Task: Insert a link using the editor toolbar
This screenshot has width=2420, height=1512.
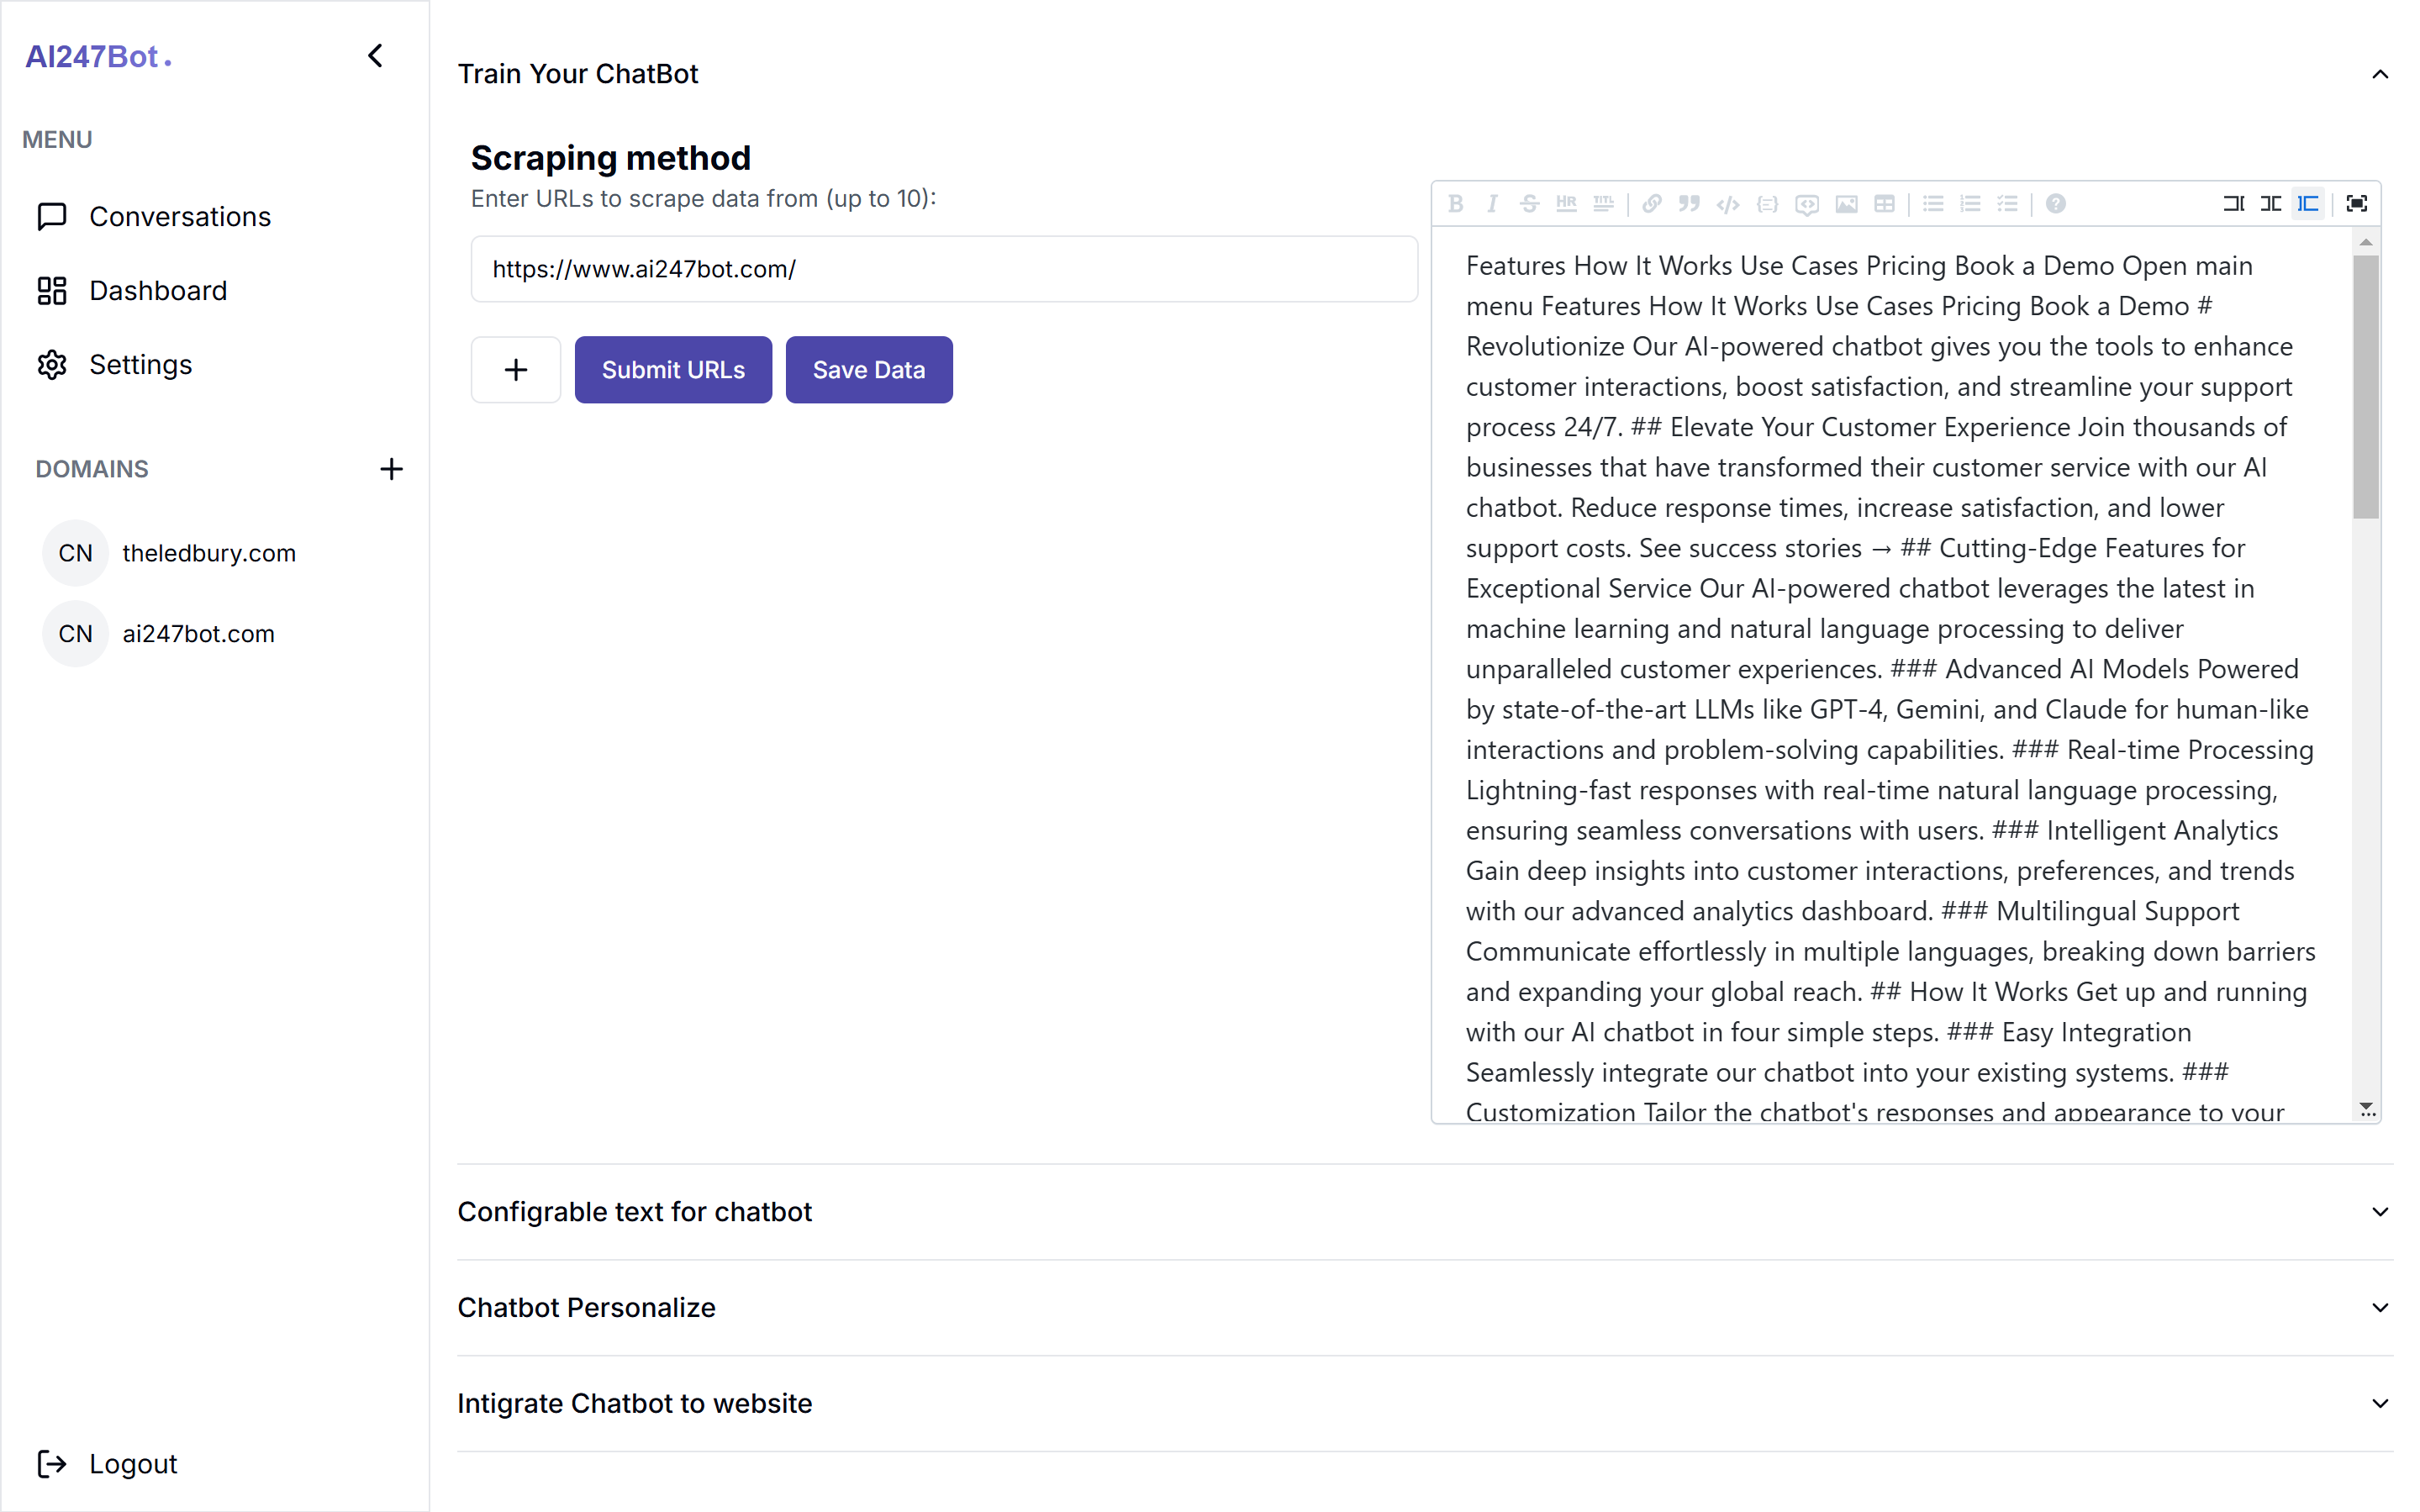Action: point(1651,204)
